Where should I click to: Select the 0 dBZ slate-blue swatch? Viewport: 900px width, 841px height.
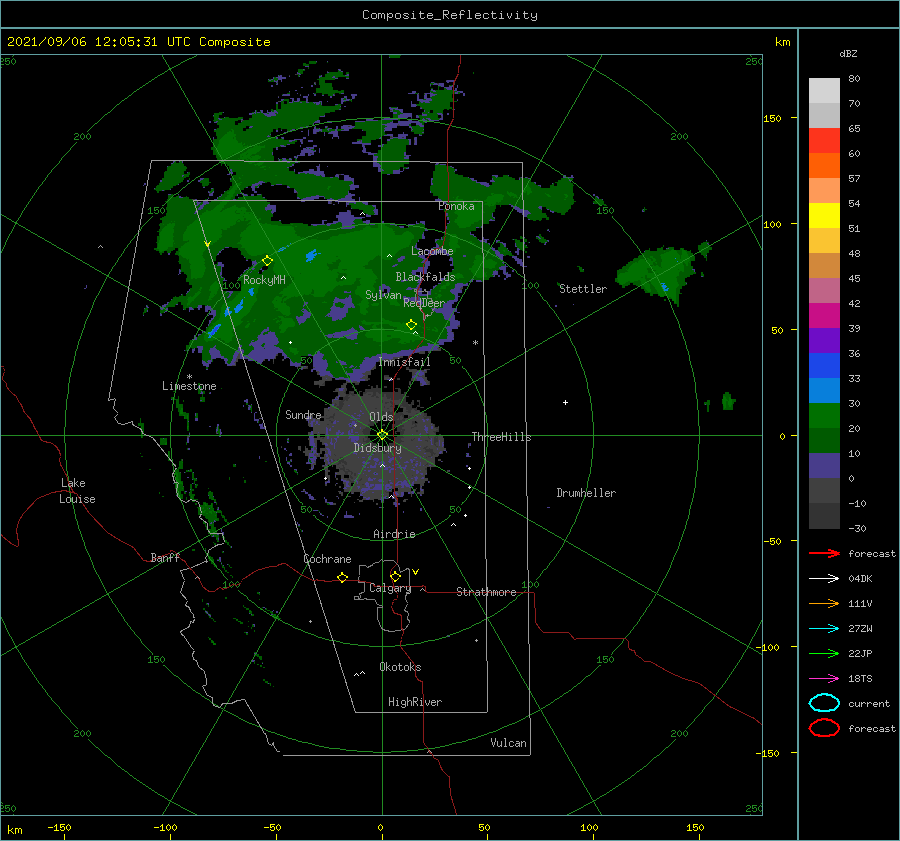[x=824, y=466]
